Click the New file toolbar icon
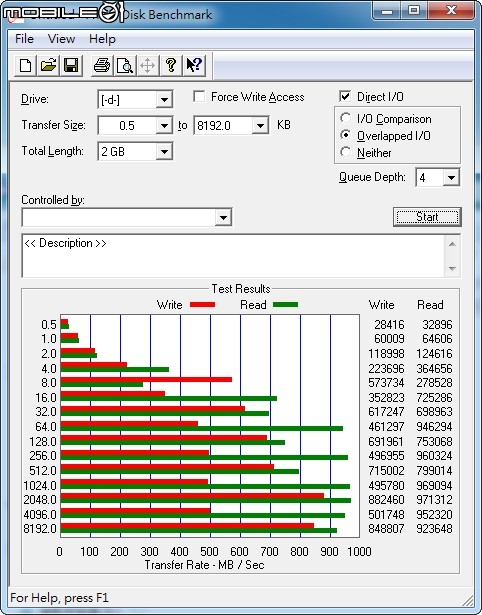Screen dimensions: 482x615 [x=25, y=65]
